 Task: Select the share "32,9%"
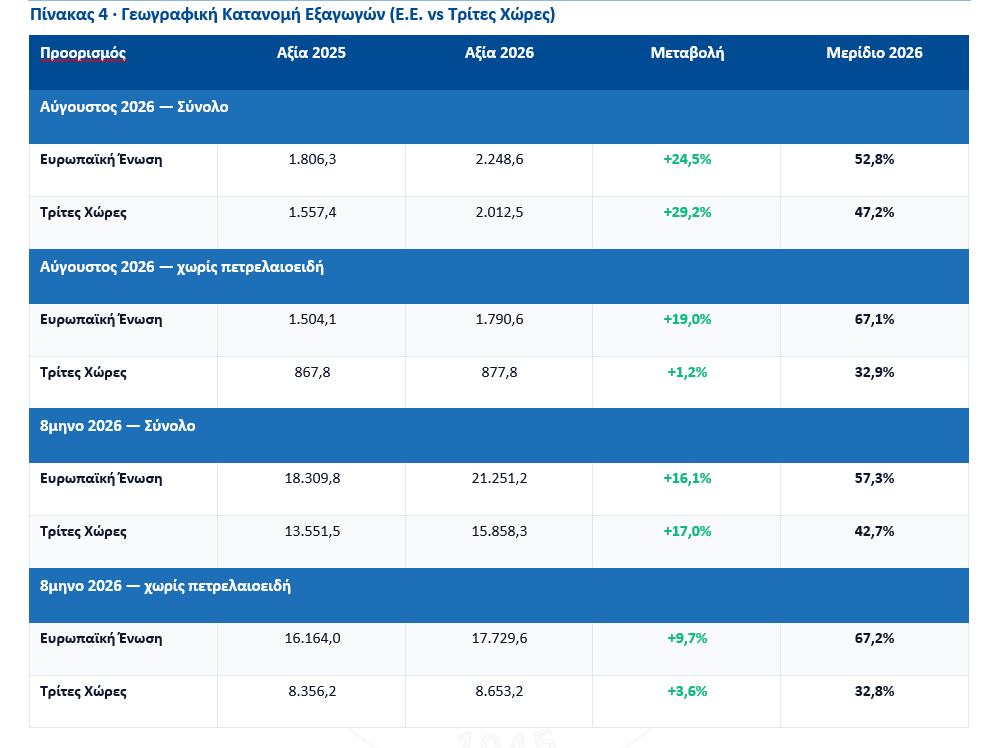click(874, 372)
